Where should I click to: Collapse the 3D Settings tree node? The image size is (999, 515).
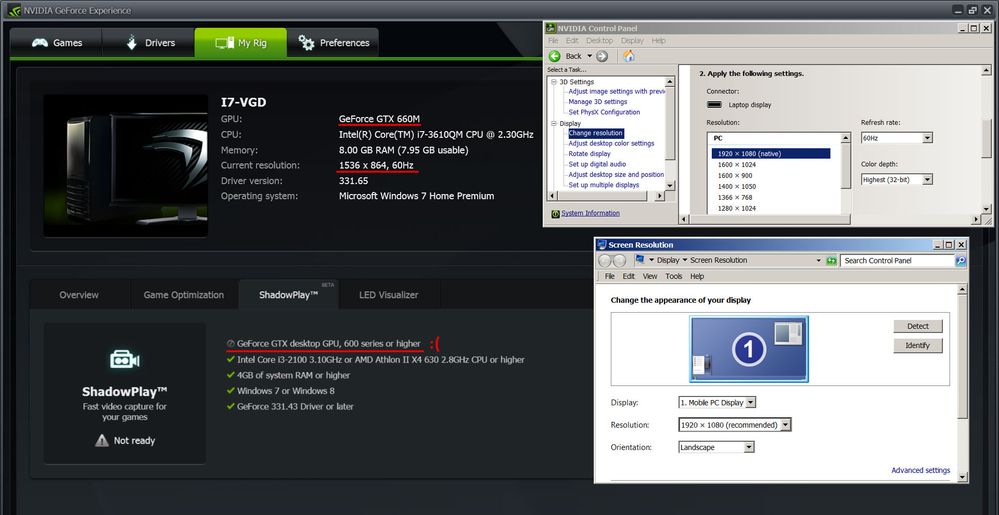pyautogui.click(x=554, y=82)
